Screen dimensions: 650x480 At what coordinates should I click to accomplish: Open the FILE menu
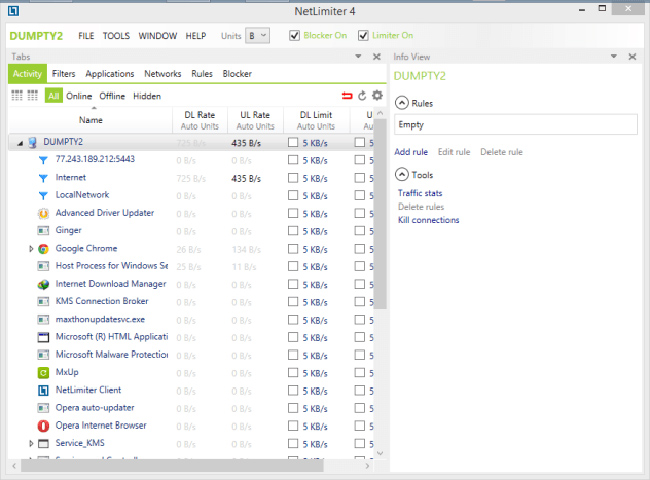click(86, 36)
